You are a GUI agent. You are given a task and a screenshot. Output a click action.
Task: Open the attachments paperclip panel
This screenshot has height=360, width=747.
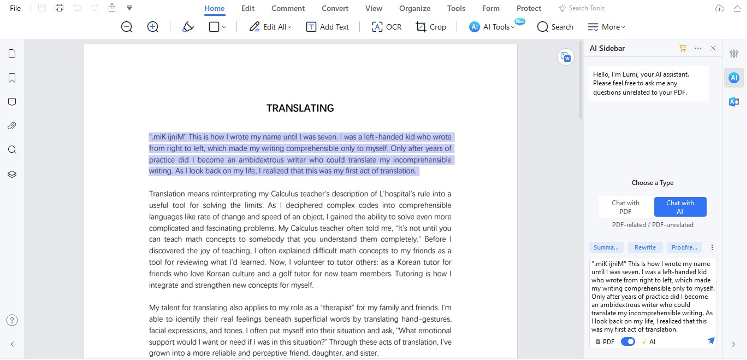point(12,126)
